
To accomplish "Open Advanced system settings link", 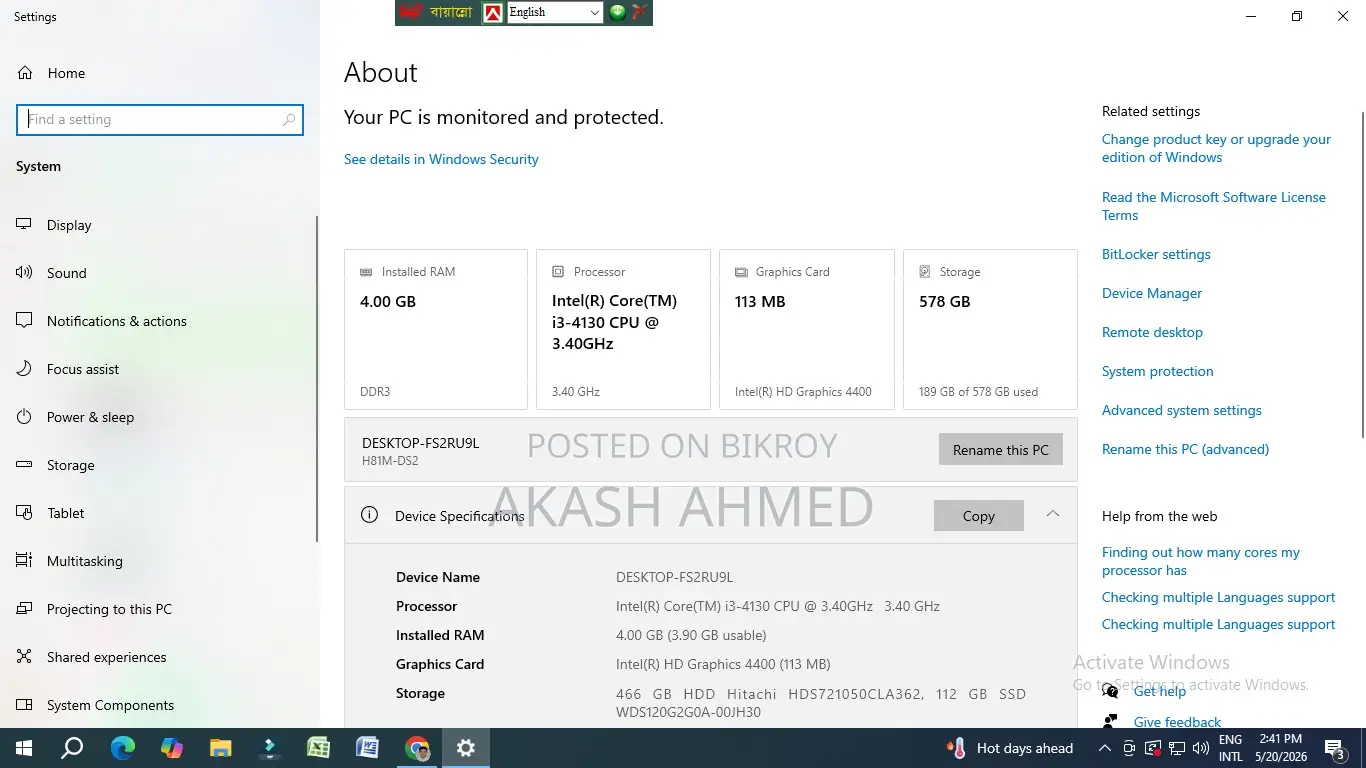I will 1181,410.
